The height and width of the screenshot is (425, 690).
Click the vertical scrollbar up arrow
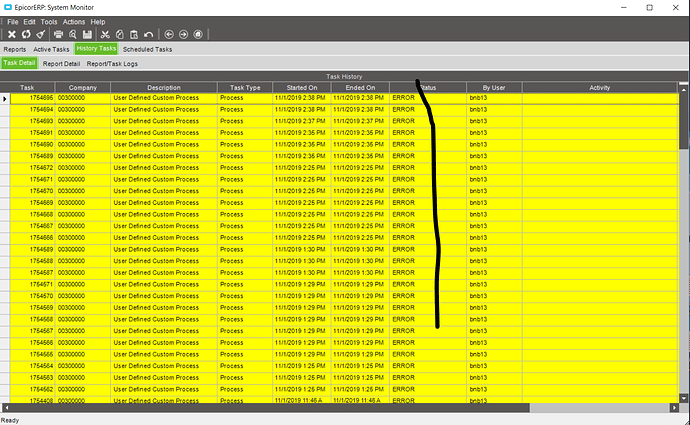pos(683,89)
